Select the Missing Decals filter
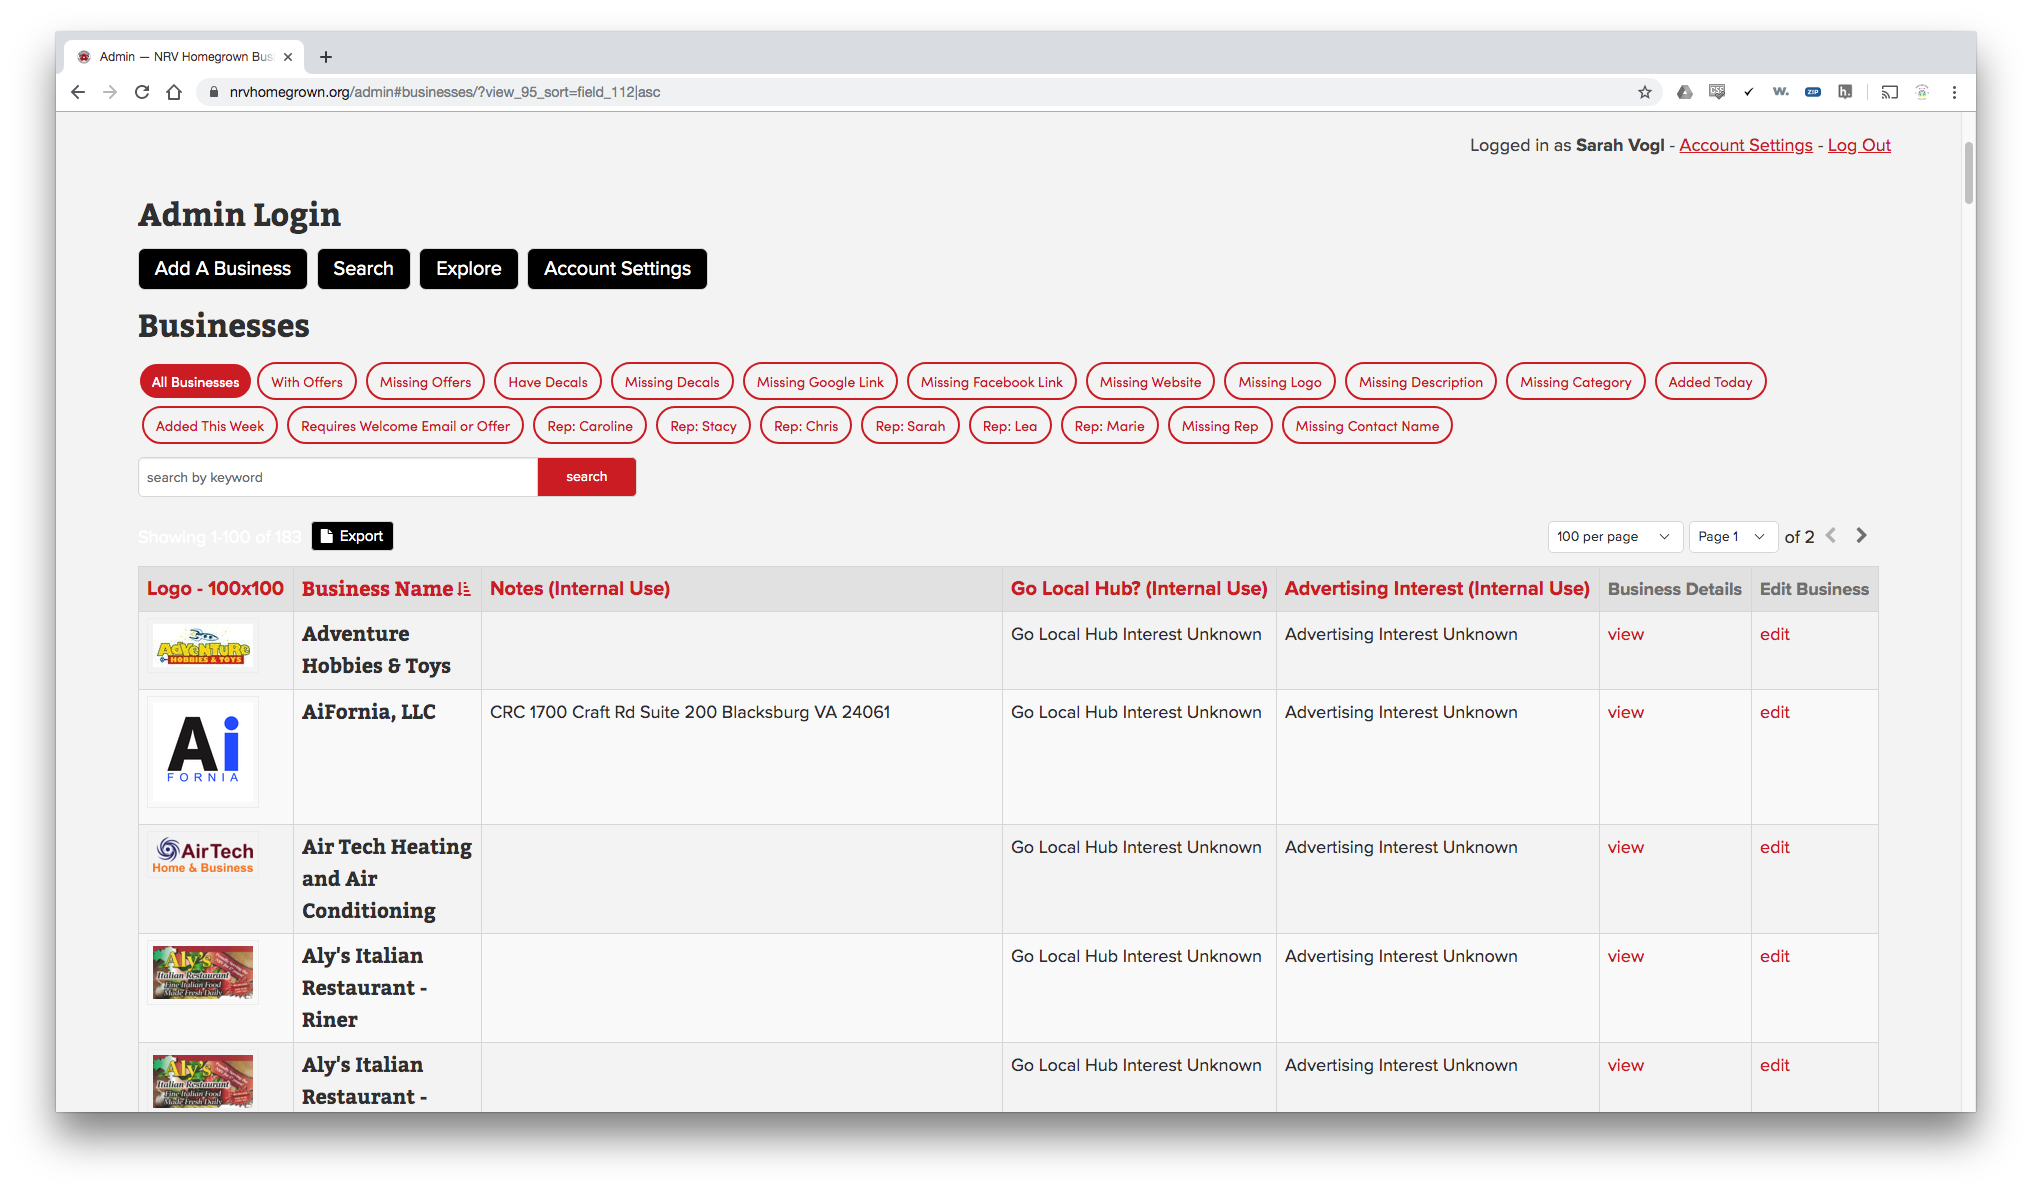This screenshot has width=2032, height=1192. tap(672, 382)
